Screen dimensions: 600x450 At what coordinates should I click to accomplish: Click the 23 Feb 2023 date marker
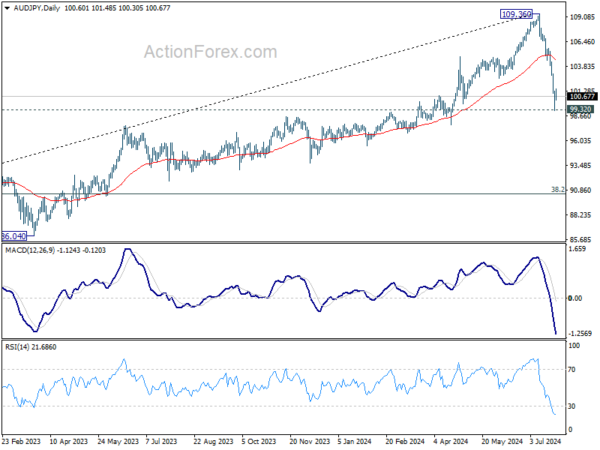[21, 441]
